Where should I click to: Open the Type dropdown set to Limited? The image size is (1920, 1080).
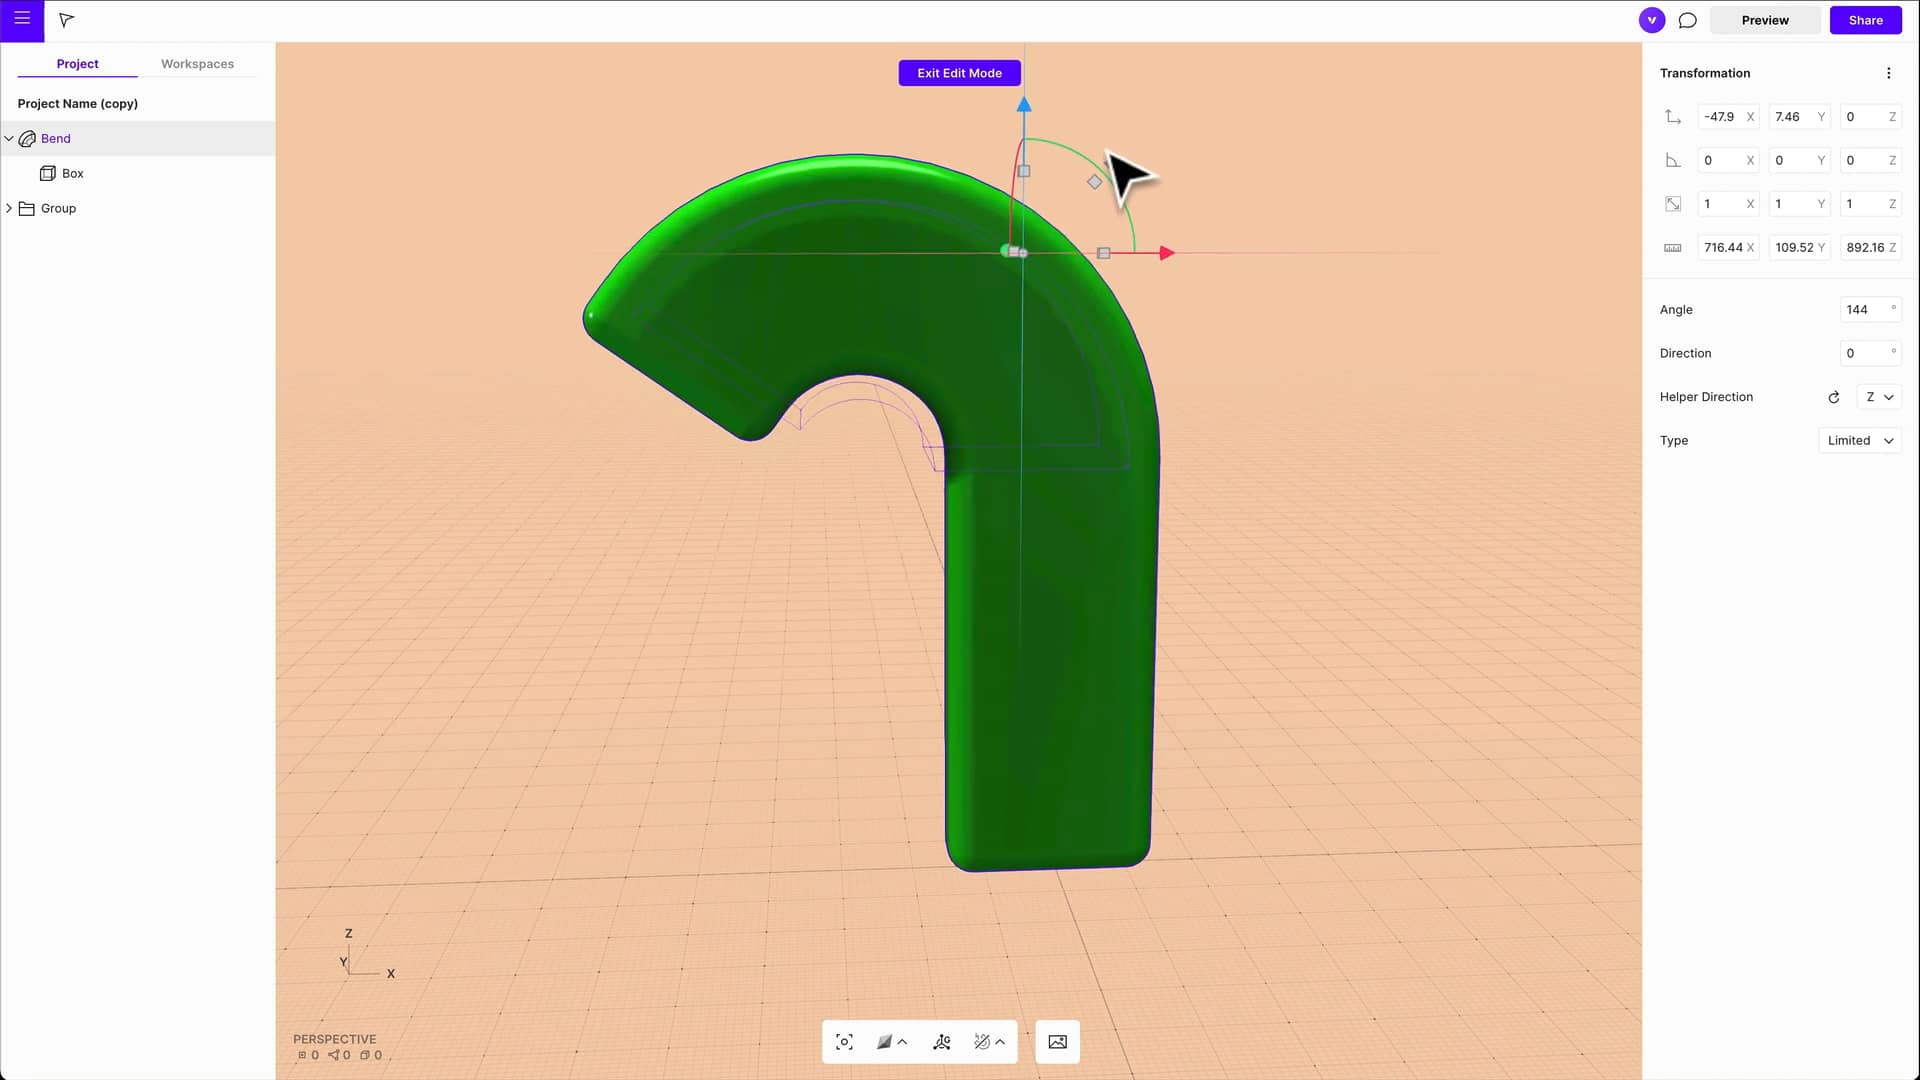click(1859, 440)
